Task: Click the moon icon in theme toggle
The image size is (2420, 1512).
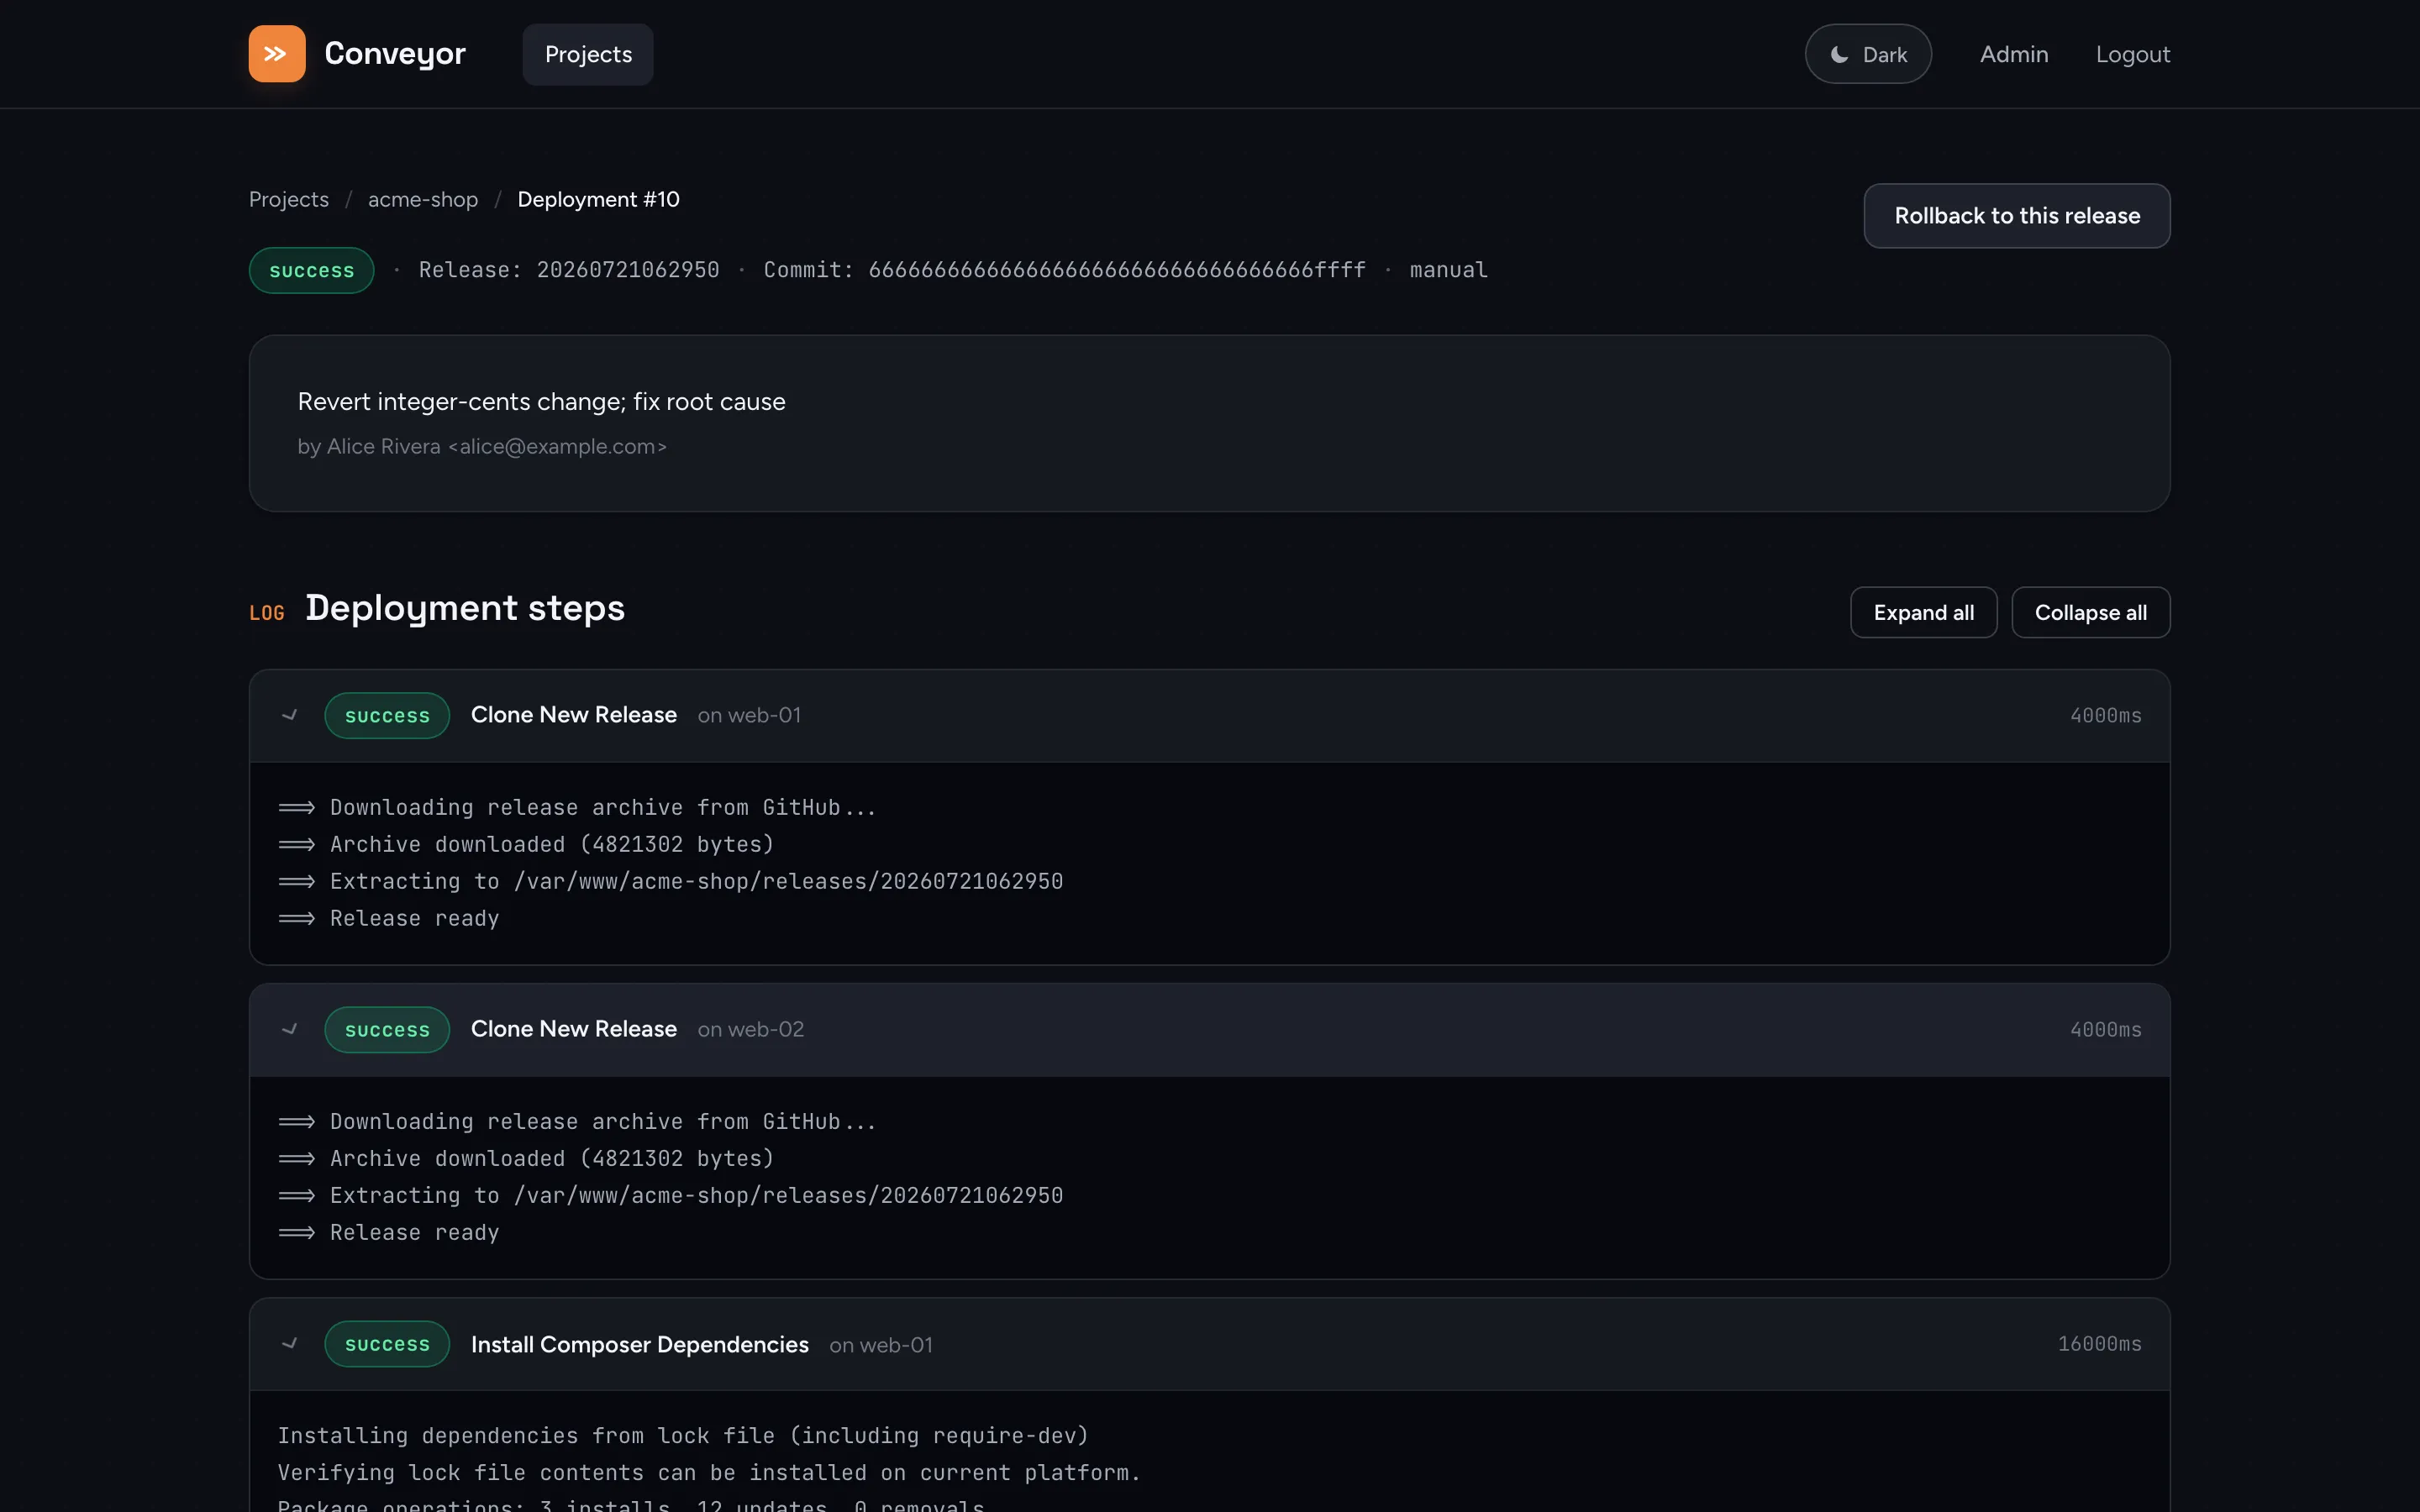Action: coord(1839,54)
